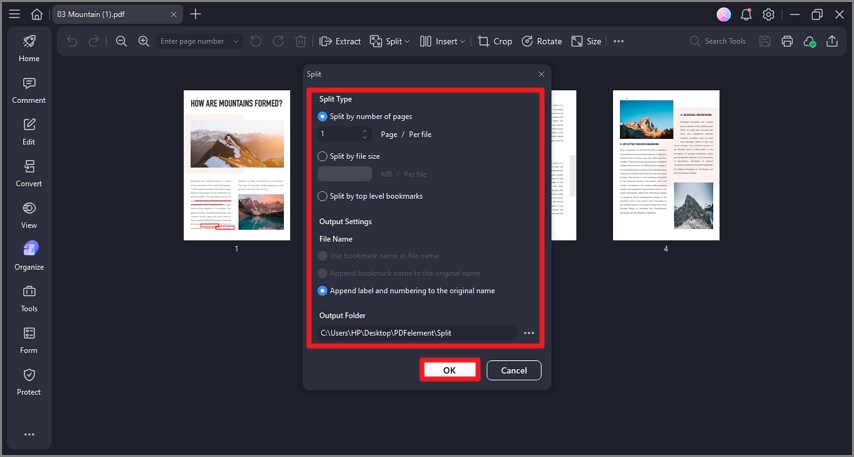Image resolution: width=854 pixels, height=457 pixels.
Task: Click Extract in the toolbar
Action: [340, 41]
